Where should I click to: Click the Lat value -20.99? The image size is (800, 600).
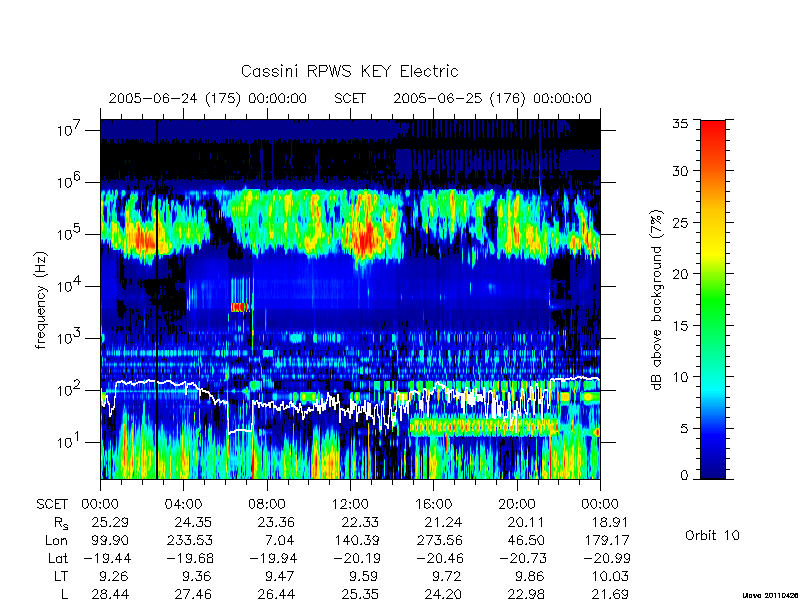click(607, 559)
